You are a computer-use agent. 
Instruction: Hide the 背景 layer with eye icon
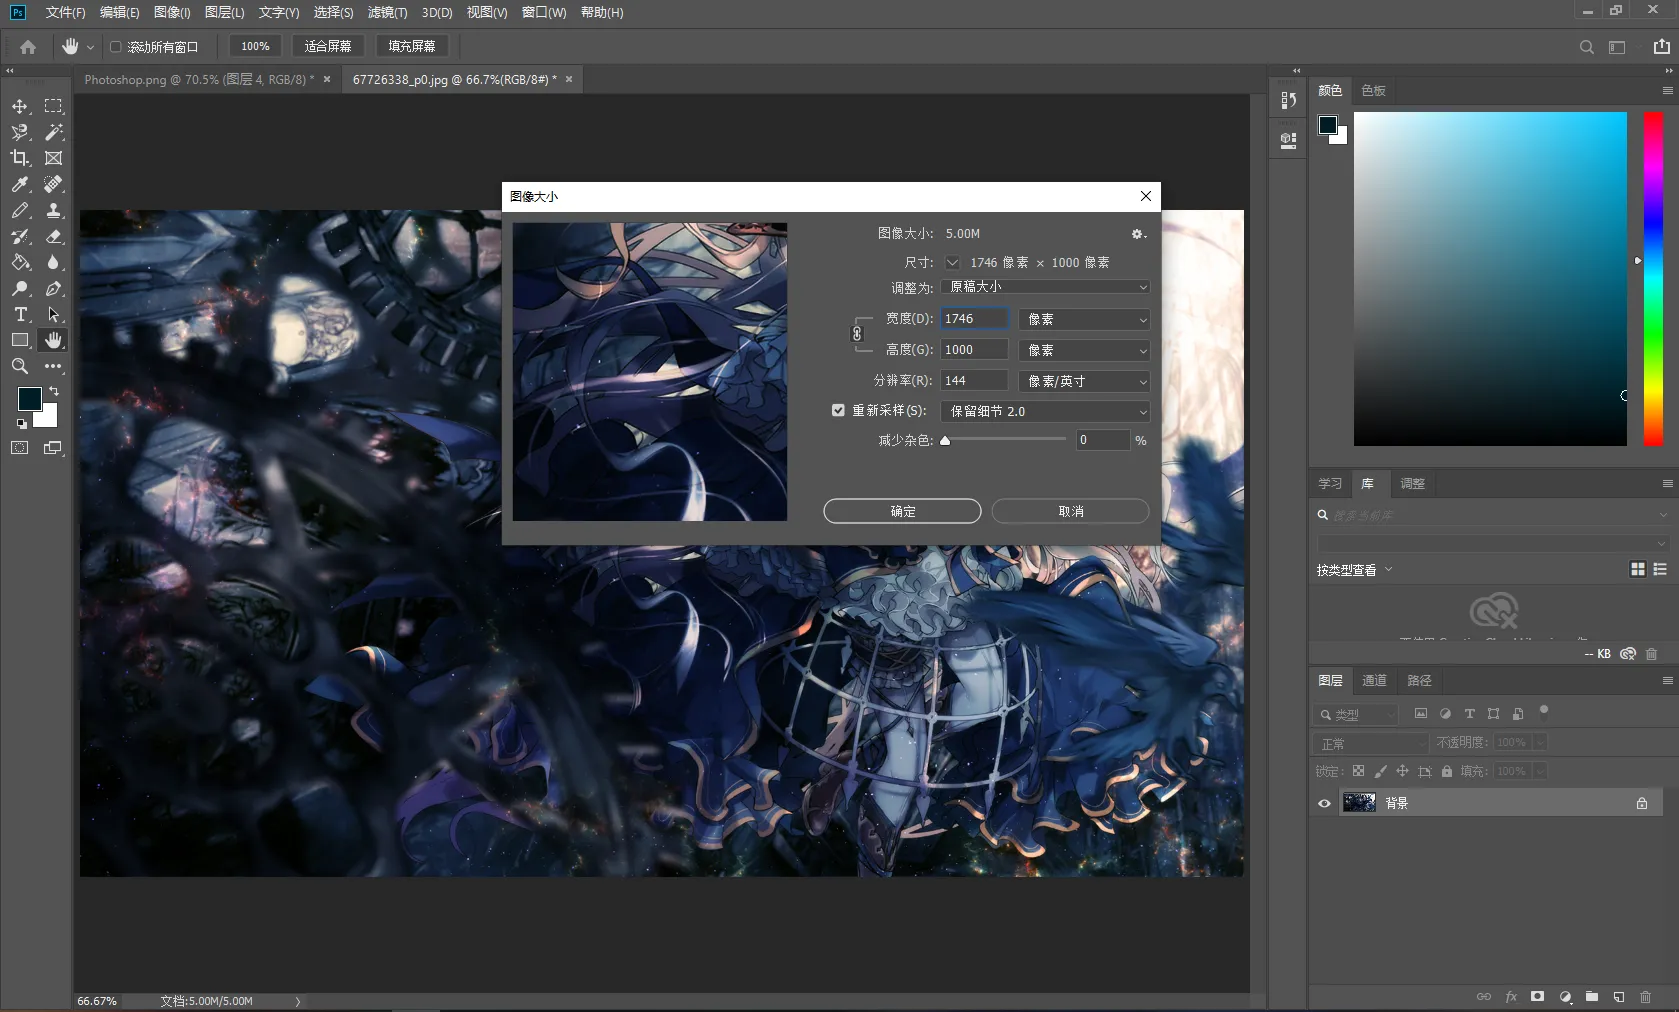pos(1324,803)
